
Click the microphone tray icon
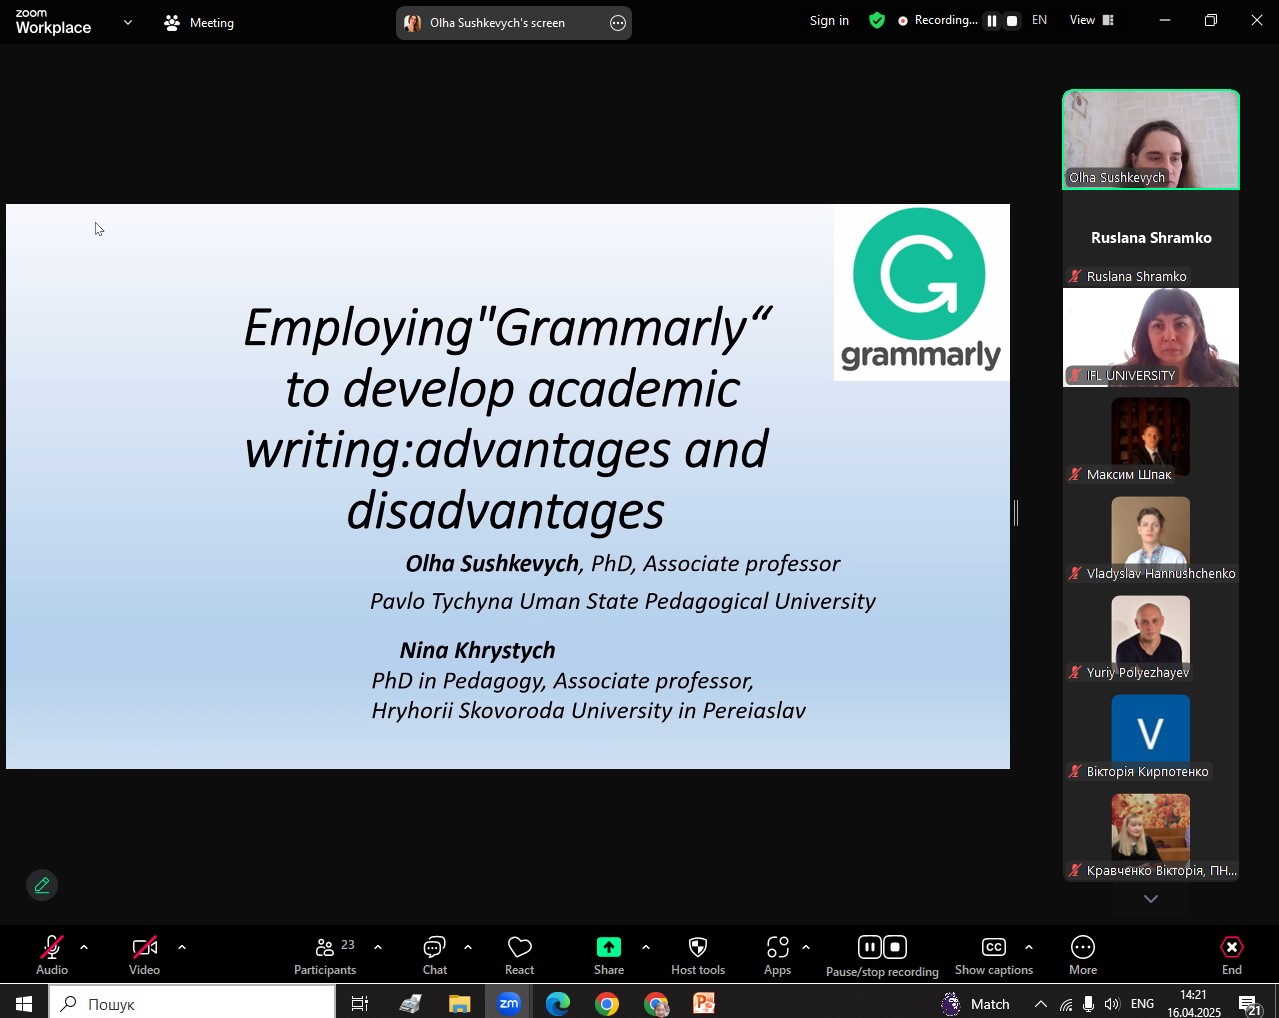click(1088, 1004)
